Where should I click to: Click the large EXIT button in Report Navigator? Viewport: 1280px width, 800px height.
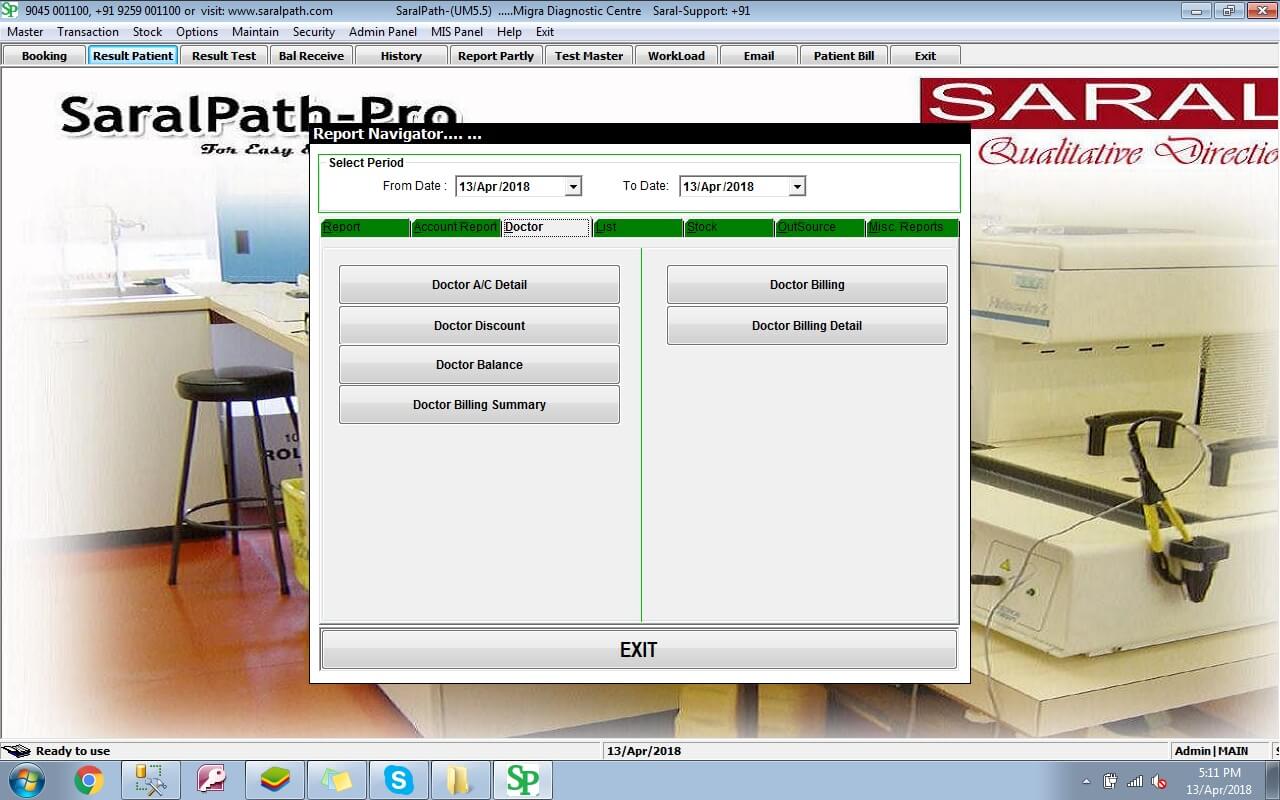(x=639, y=650)
